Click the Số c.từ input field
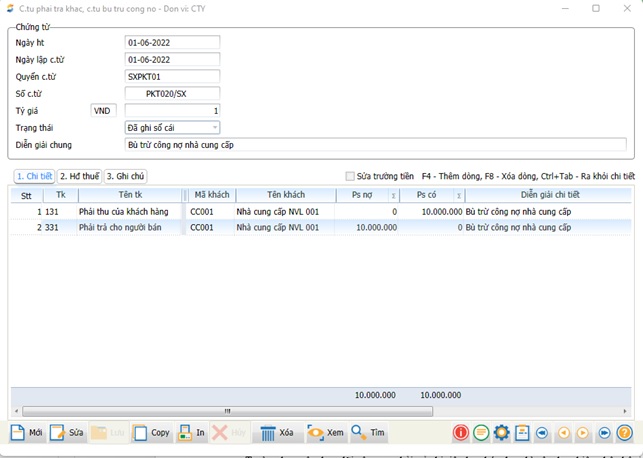The width and height of the screenshot is (643, 458). click(x=172, y=94)
